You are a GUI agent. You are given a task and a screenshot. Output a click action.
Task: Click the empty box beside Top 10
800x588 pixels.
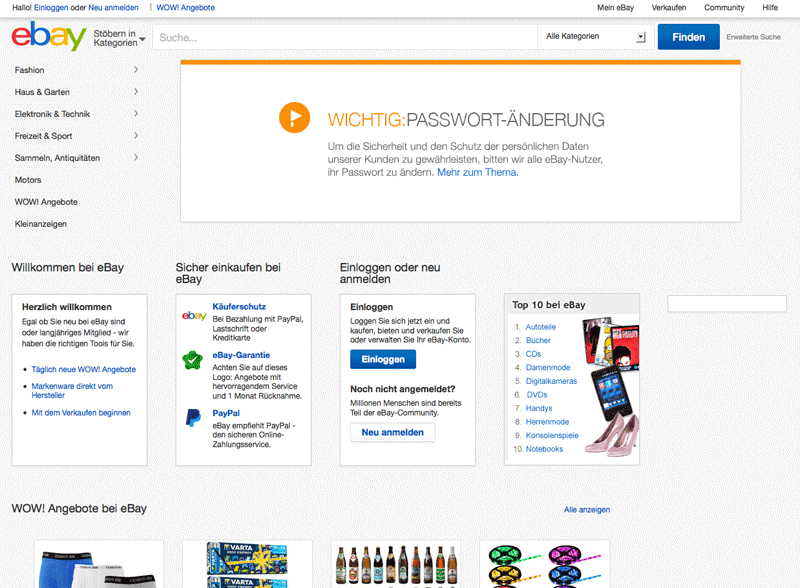point(727,304)
